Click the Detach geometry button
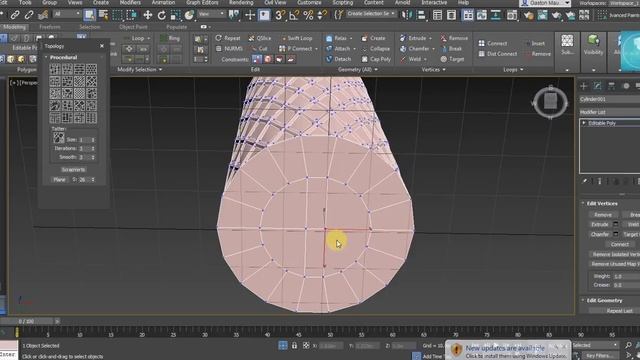Viewport: 640px width, 360px height. coord(338,59)
